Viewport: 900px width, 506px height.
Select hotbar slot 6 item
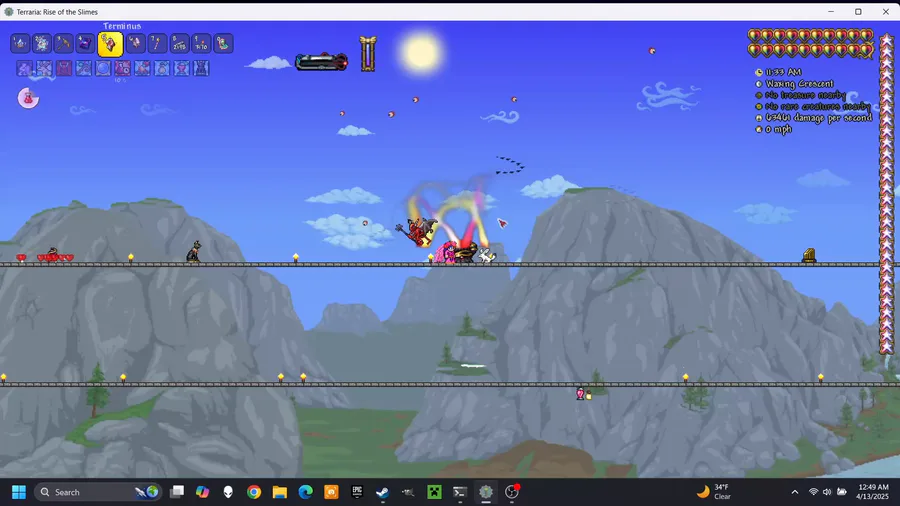pyautogui.click(x=135, y=44)
